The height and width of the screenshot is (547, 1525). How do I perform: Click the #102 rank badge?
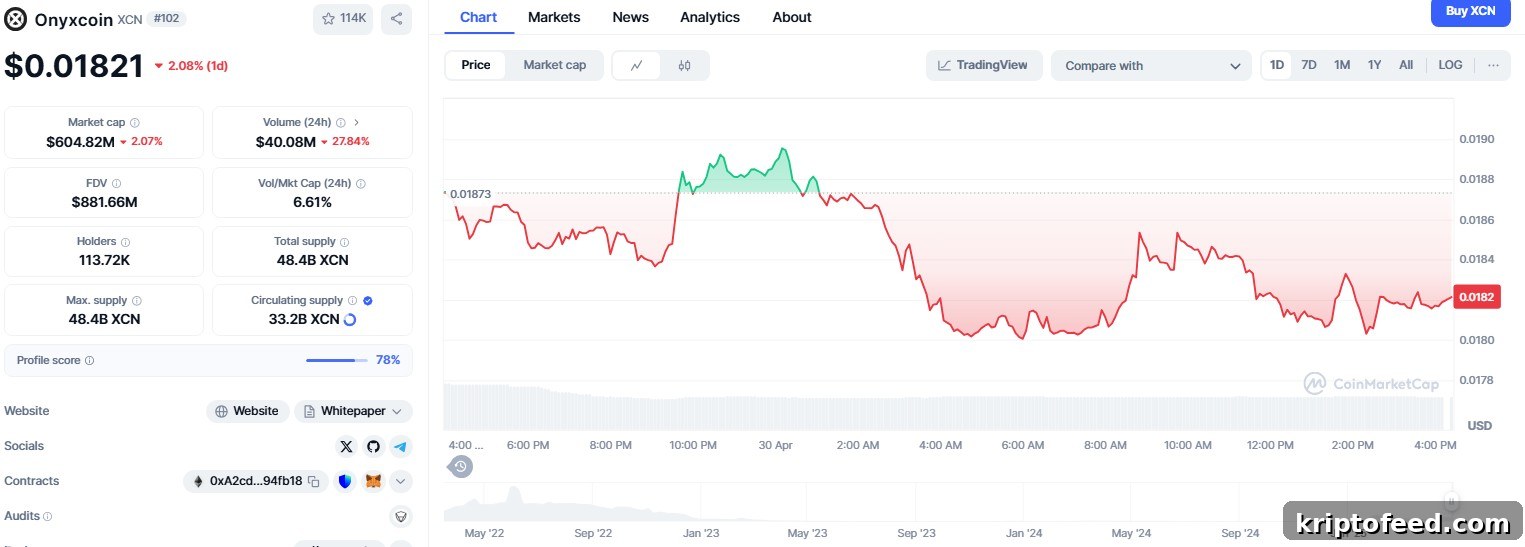[166, 19]
